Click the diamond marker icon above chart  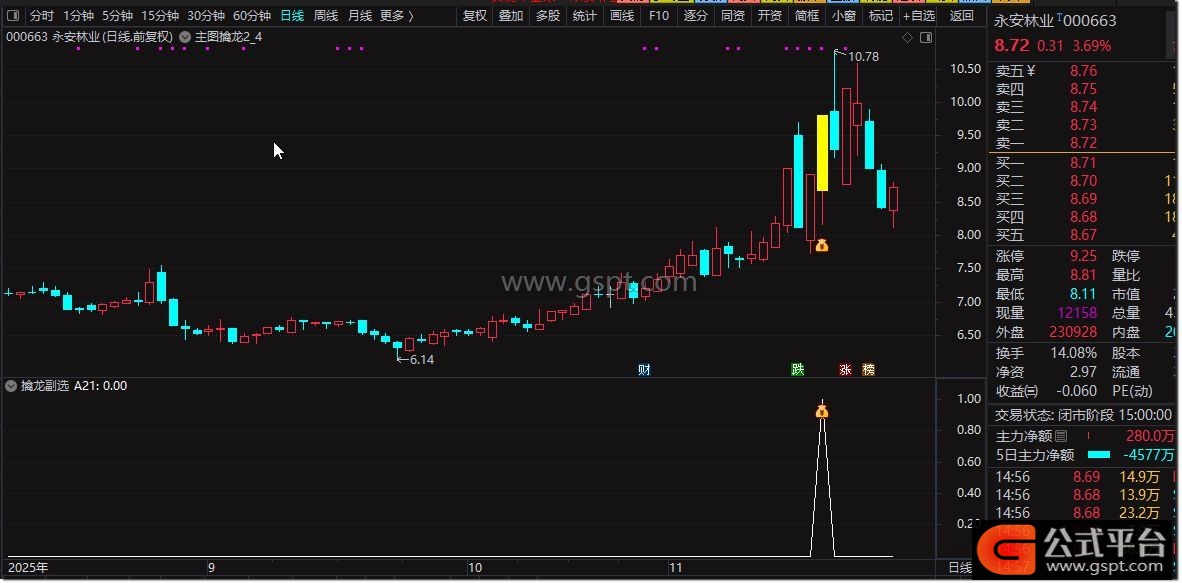(x=907, y=37)
